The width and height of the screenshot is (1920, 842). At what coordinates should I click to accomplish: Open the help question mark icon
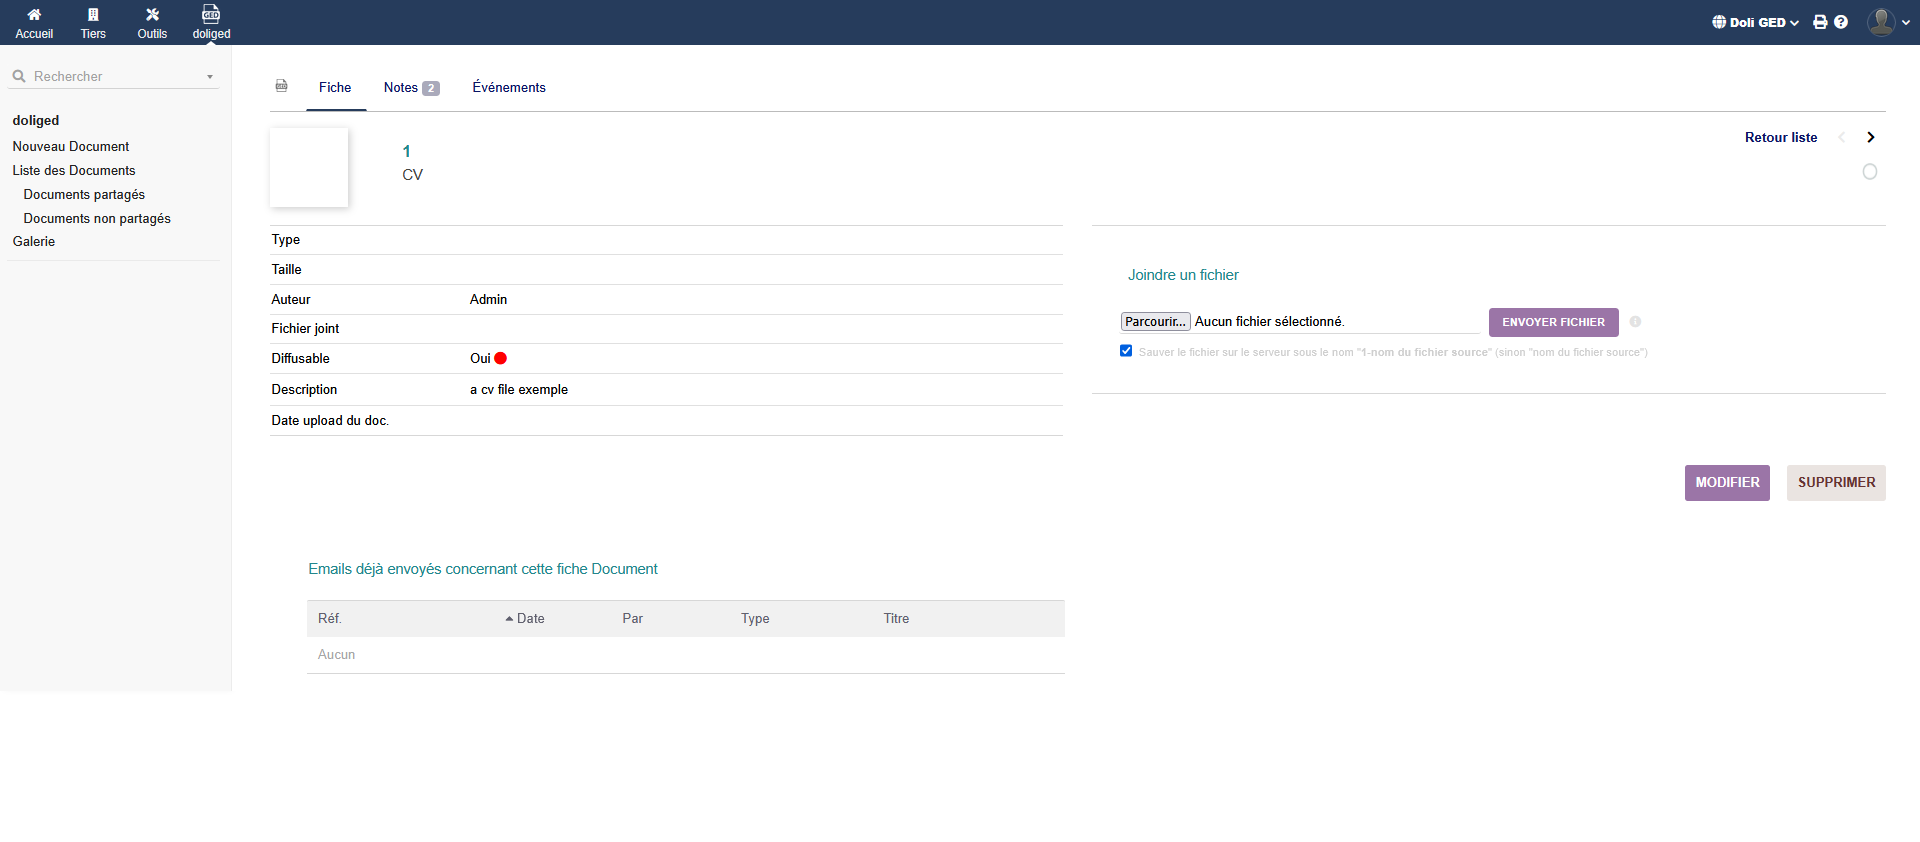1841,22
